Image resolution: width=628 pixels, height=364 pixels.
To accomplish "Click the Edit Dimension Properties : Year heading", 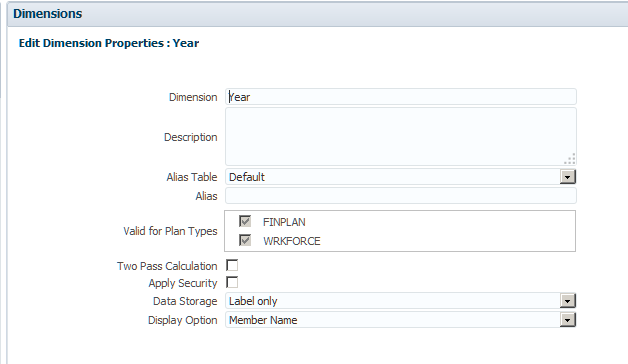I will point(109,43).
